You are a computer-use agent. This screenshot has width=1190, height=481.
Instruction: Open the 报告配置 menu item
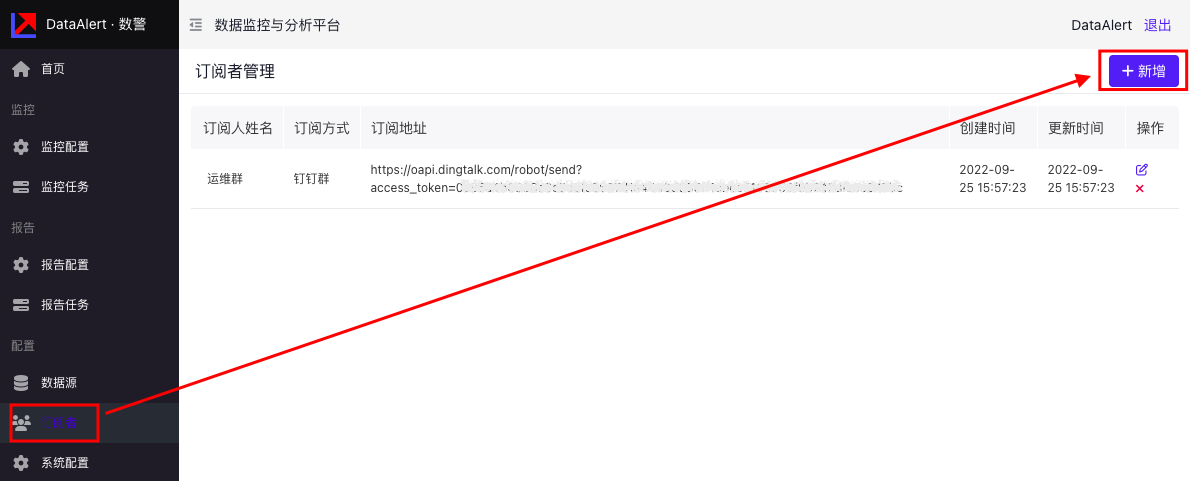[65, 265]
